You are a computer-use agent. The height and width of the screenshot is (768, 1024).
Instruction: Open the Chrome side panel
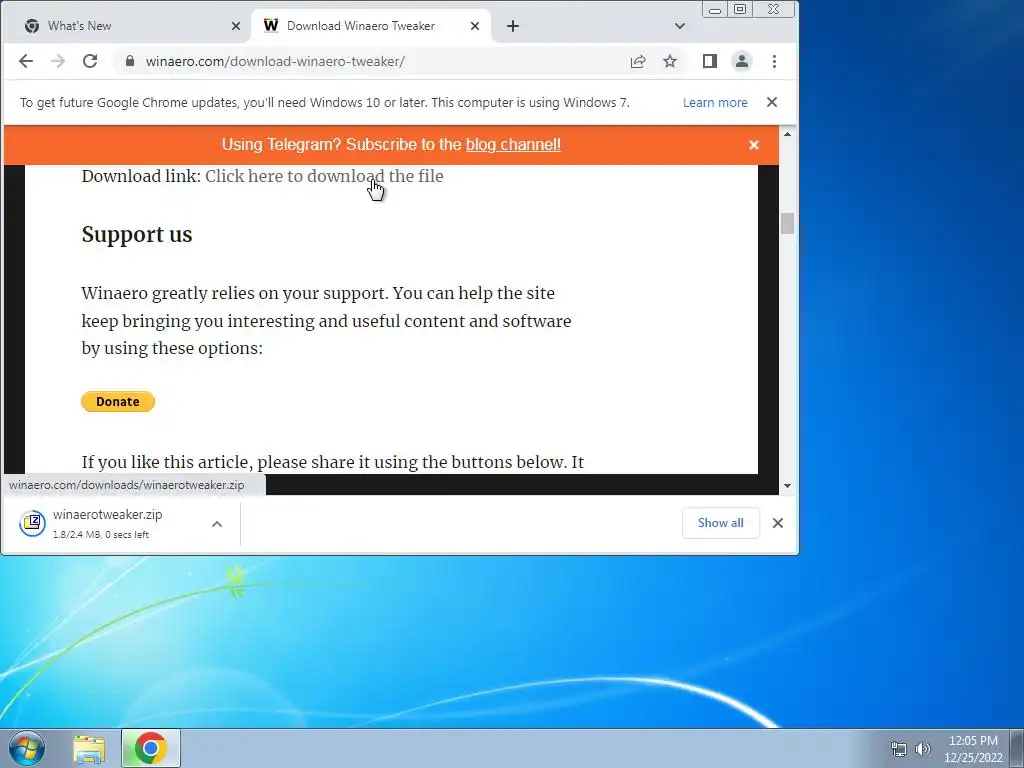tap(710, 61)
